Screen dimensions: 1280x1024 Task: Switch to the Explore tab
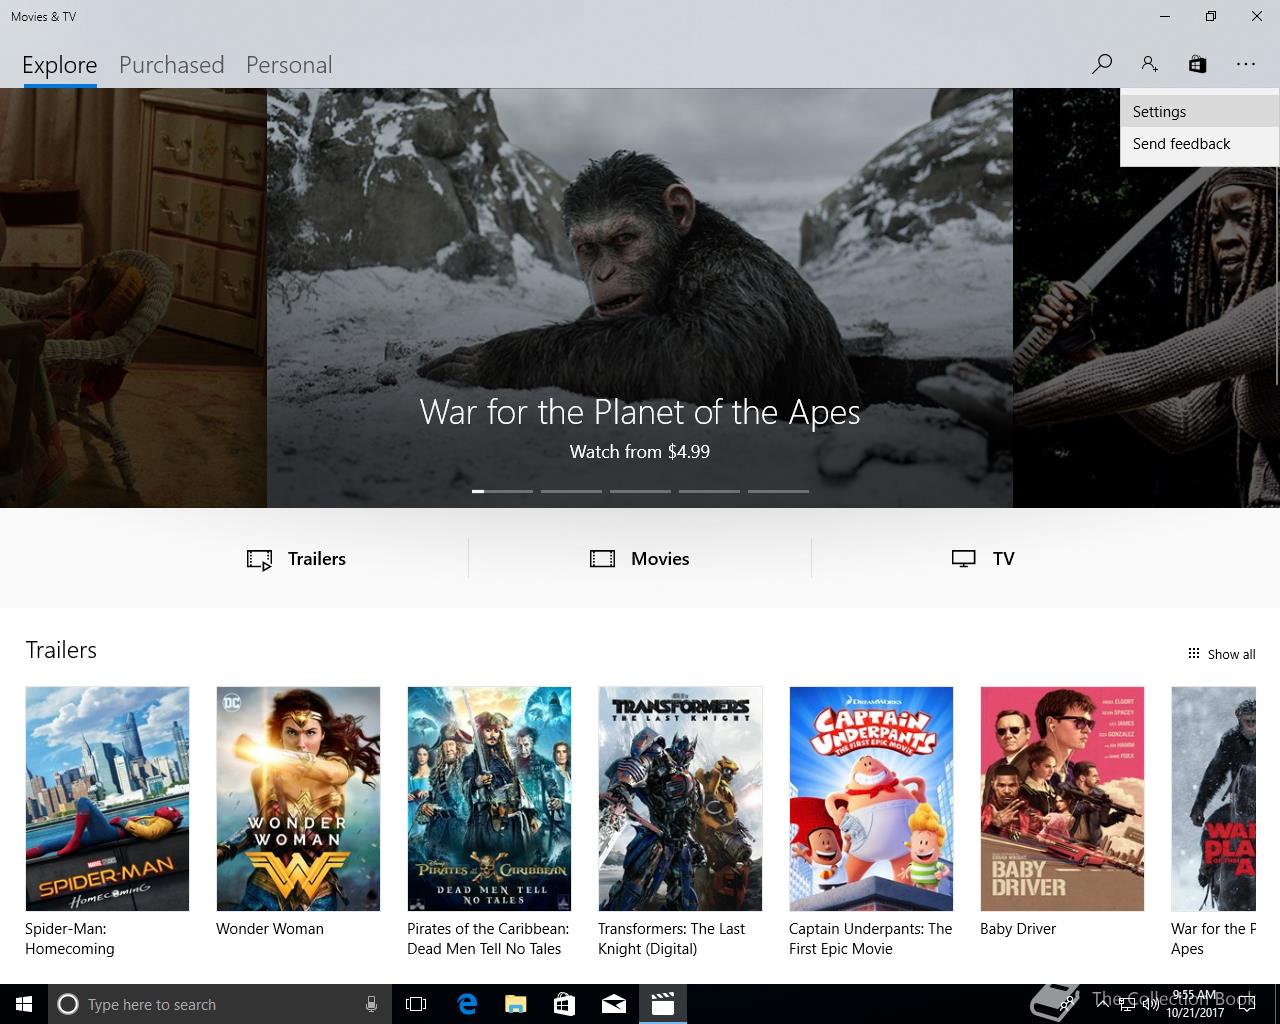click(x=60, y=65)
